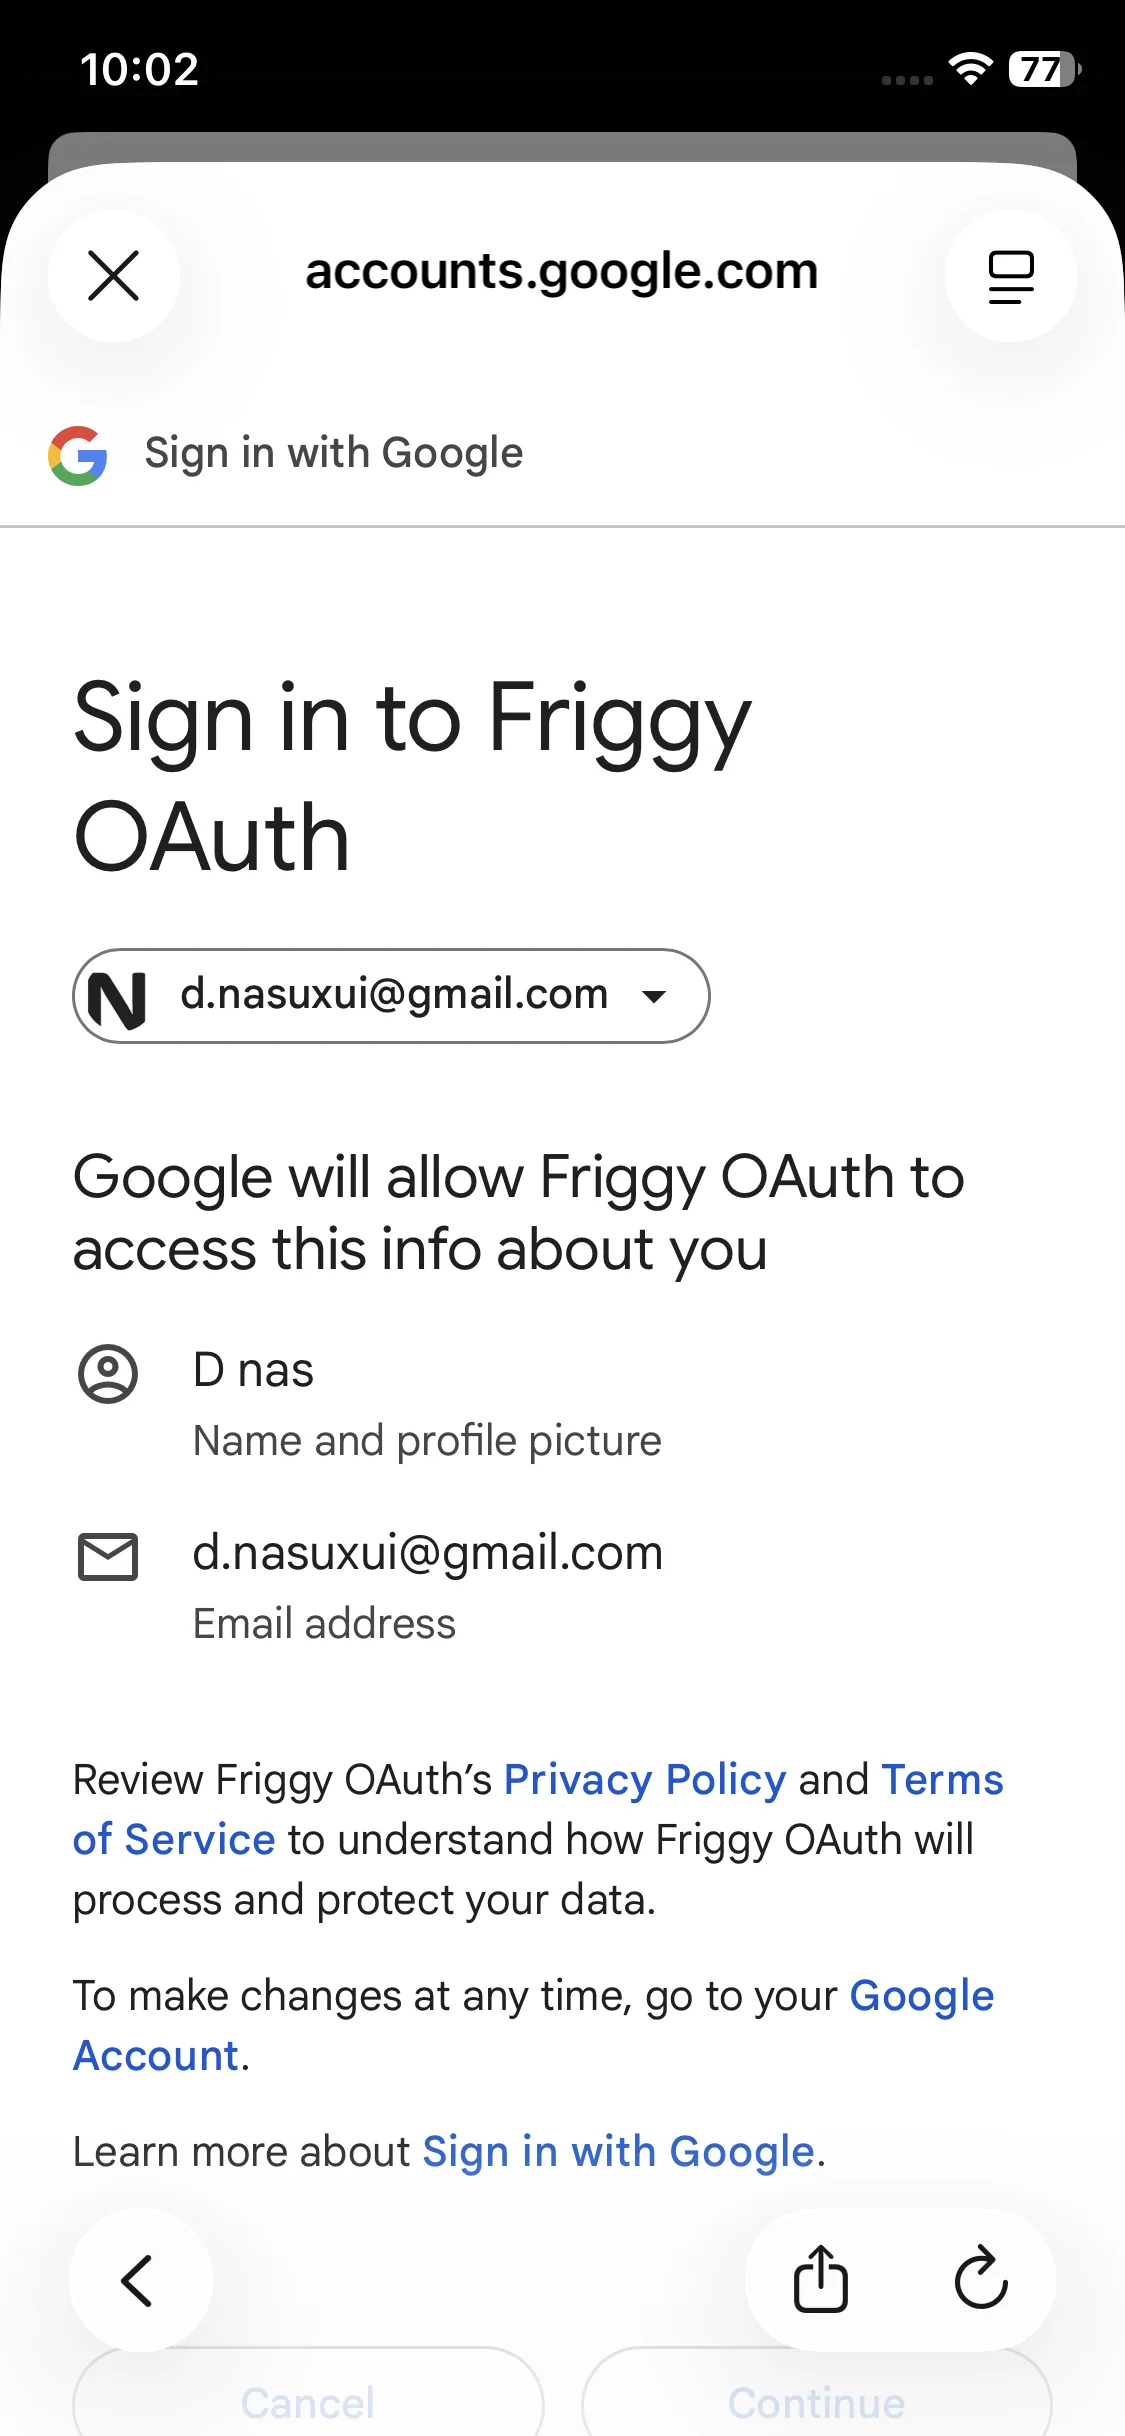1125x2436 pixels.
Task: Reload the page with refresh icon
Action: pos(980,2280)
